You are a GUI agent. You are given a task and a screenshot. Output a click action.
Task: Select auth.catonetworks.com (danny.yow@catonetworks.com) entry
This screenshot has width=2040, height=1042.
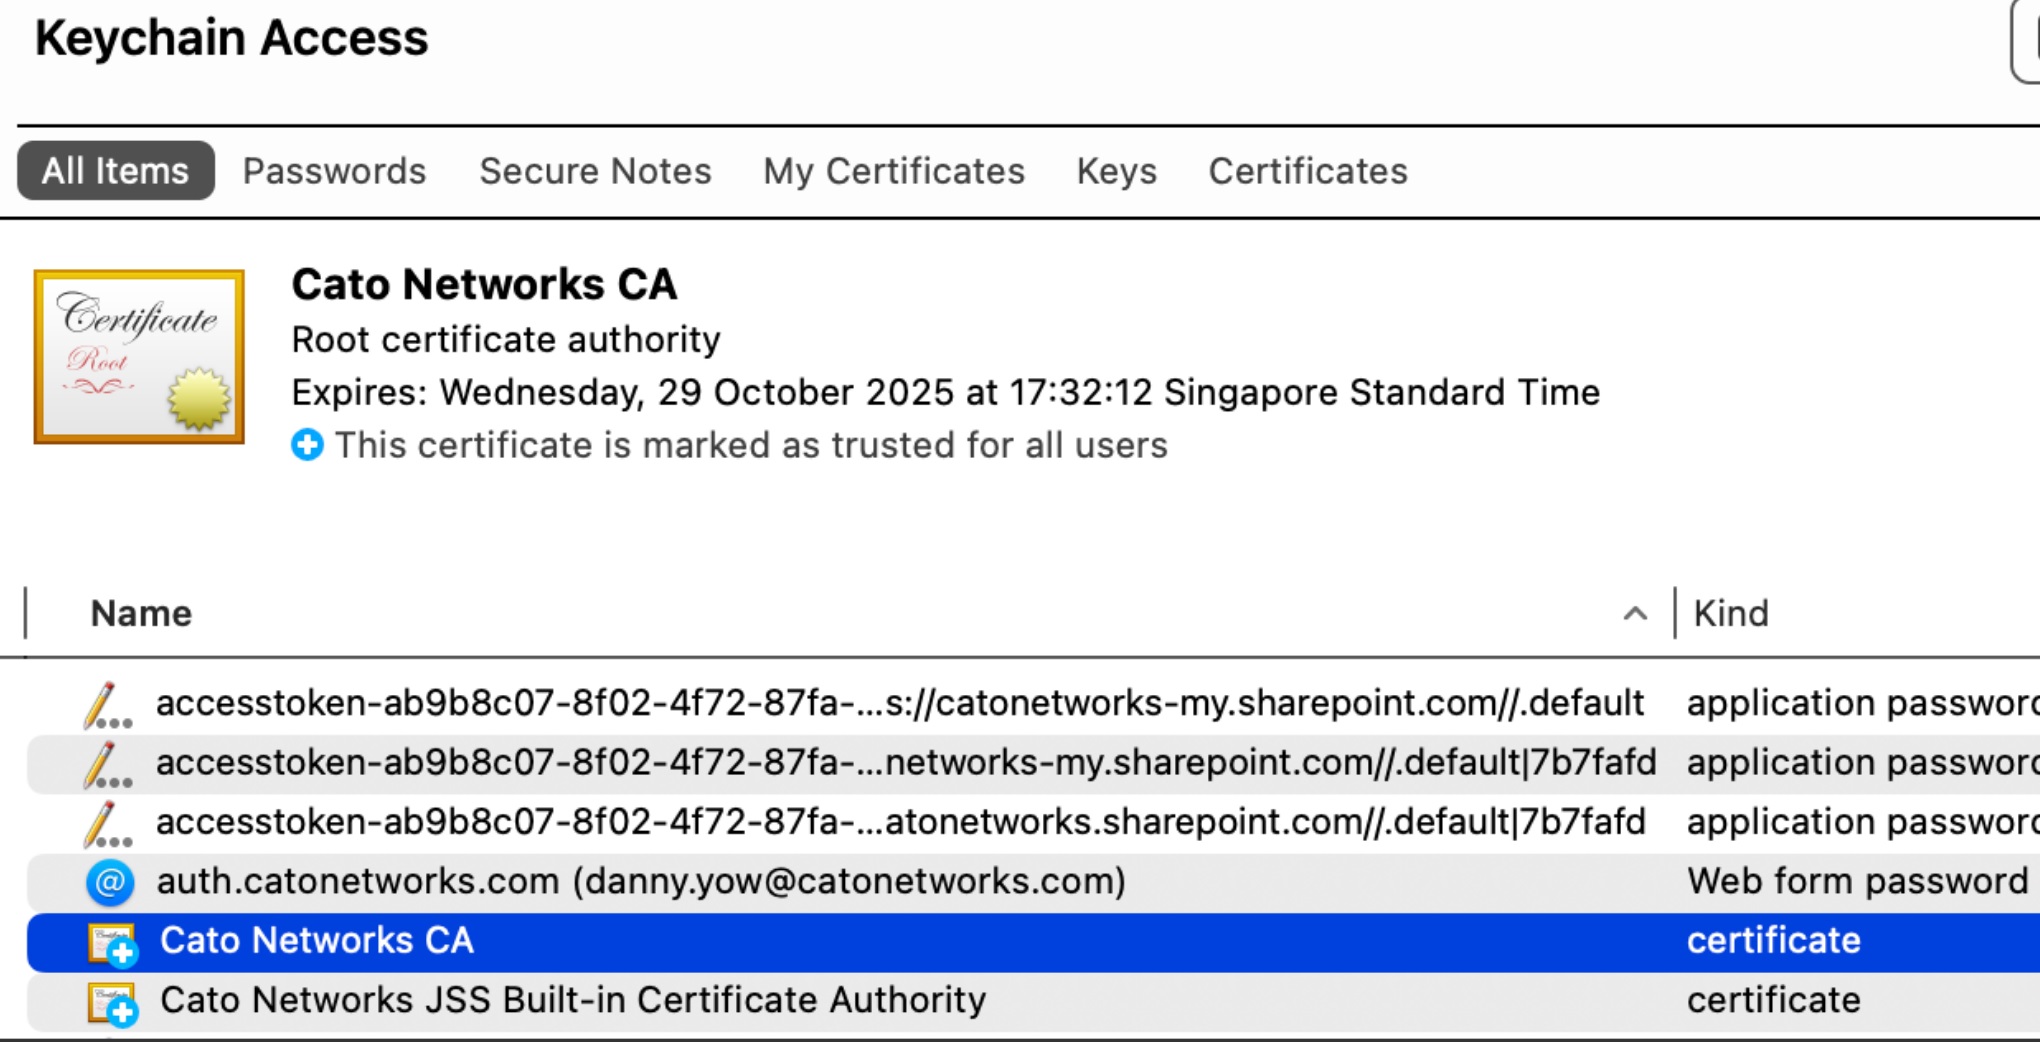pyautogui.click(x=641, y=881)
